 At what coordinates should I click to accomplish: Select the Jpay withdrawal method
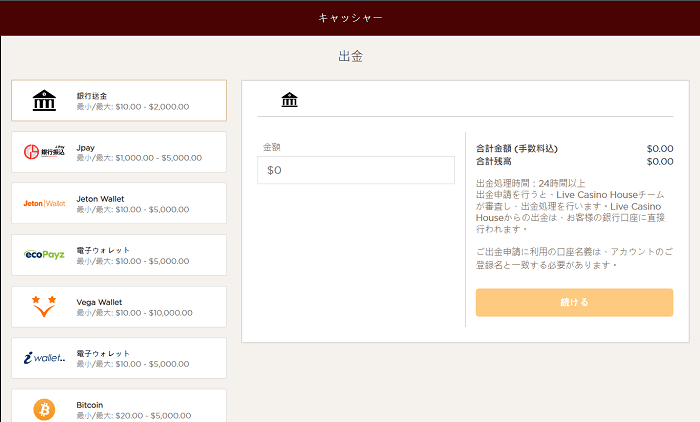point(119,152)
